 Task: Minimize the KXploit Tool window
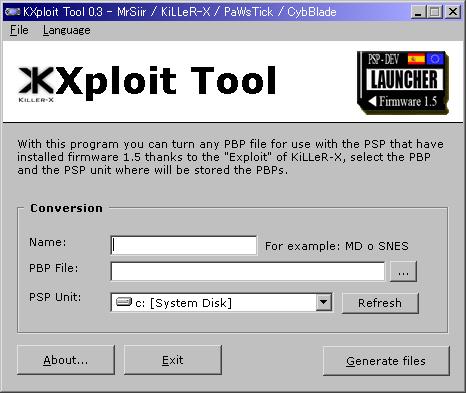[x=418, y=12]
